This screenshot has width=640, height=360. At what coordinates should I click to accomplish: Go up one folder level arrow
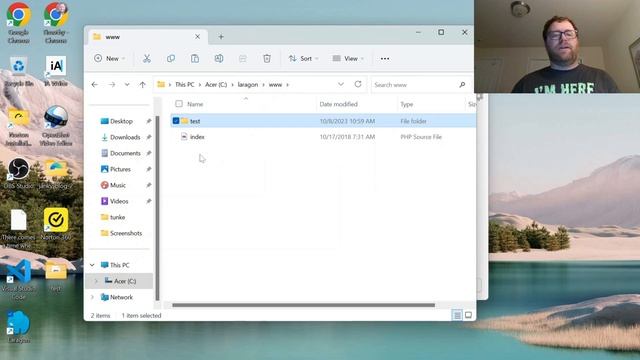[x=142, y=84]
